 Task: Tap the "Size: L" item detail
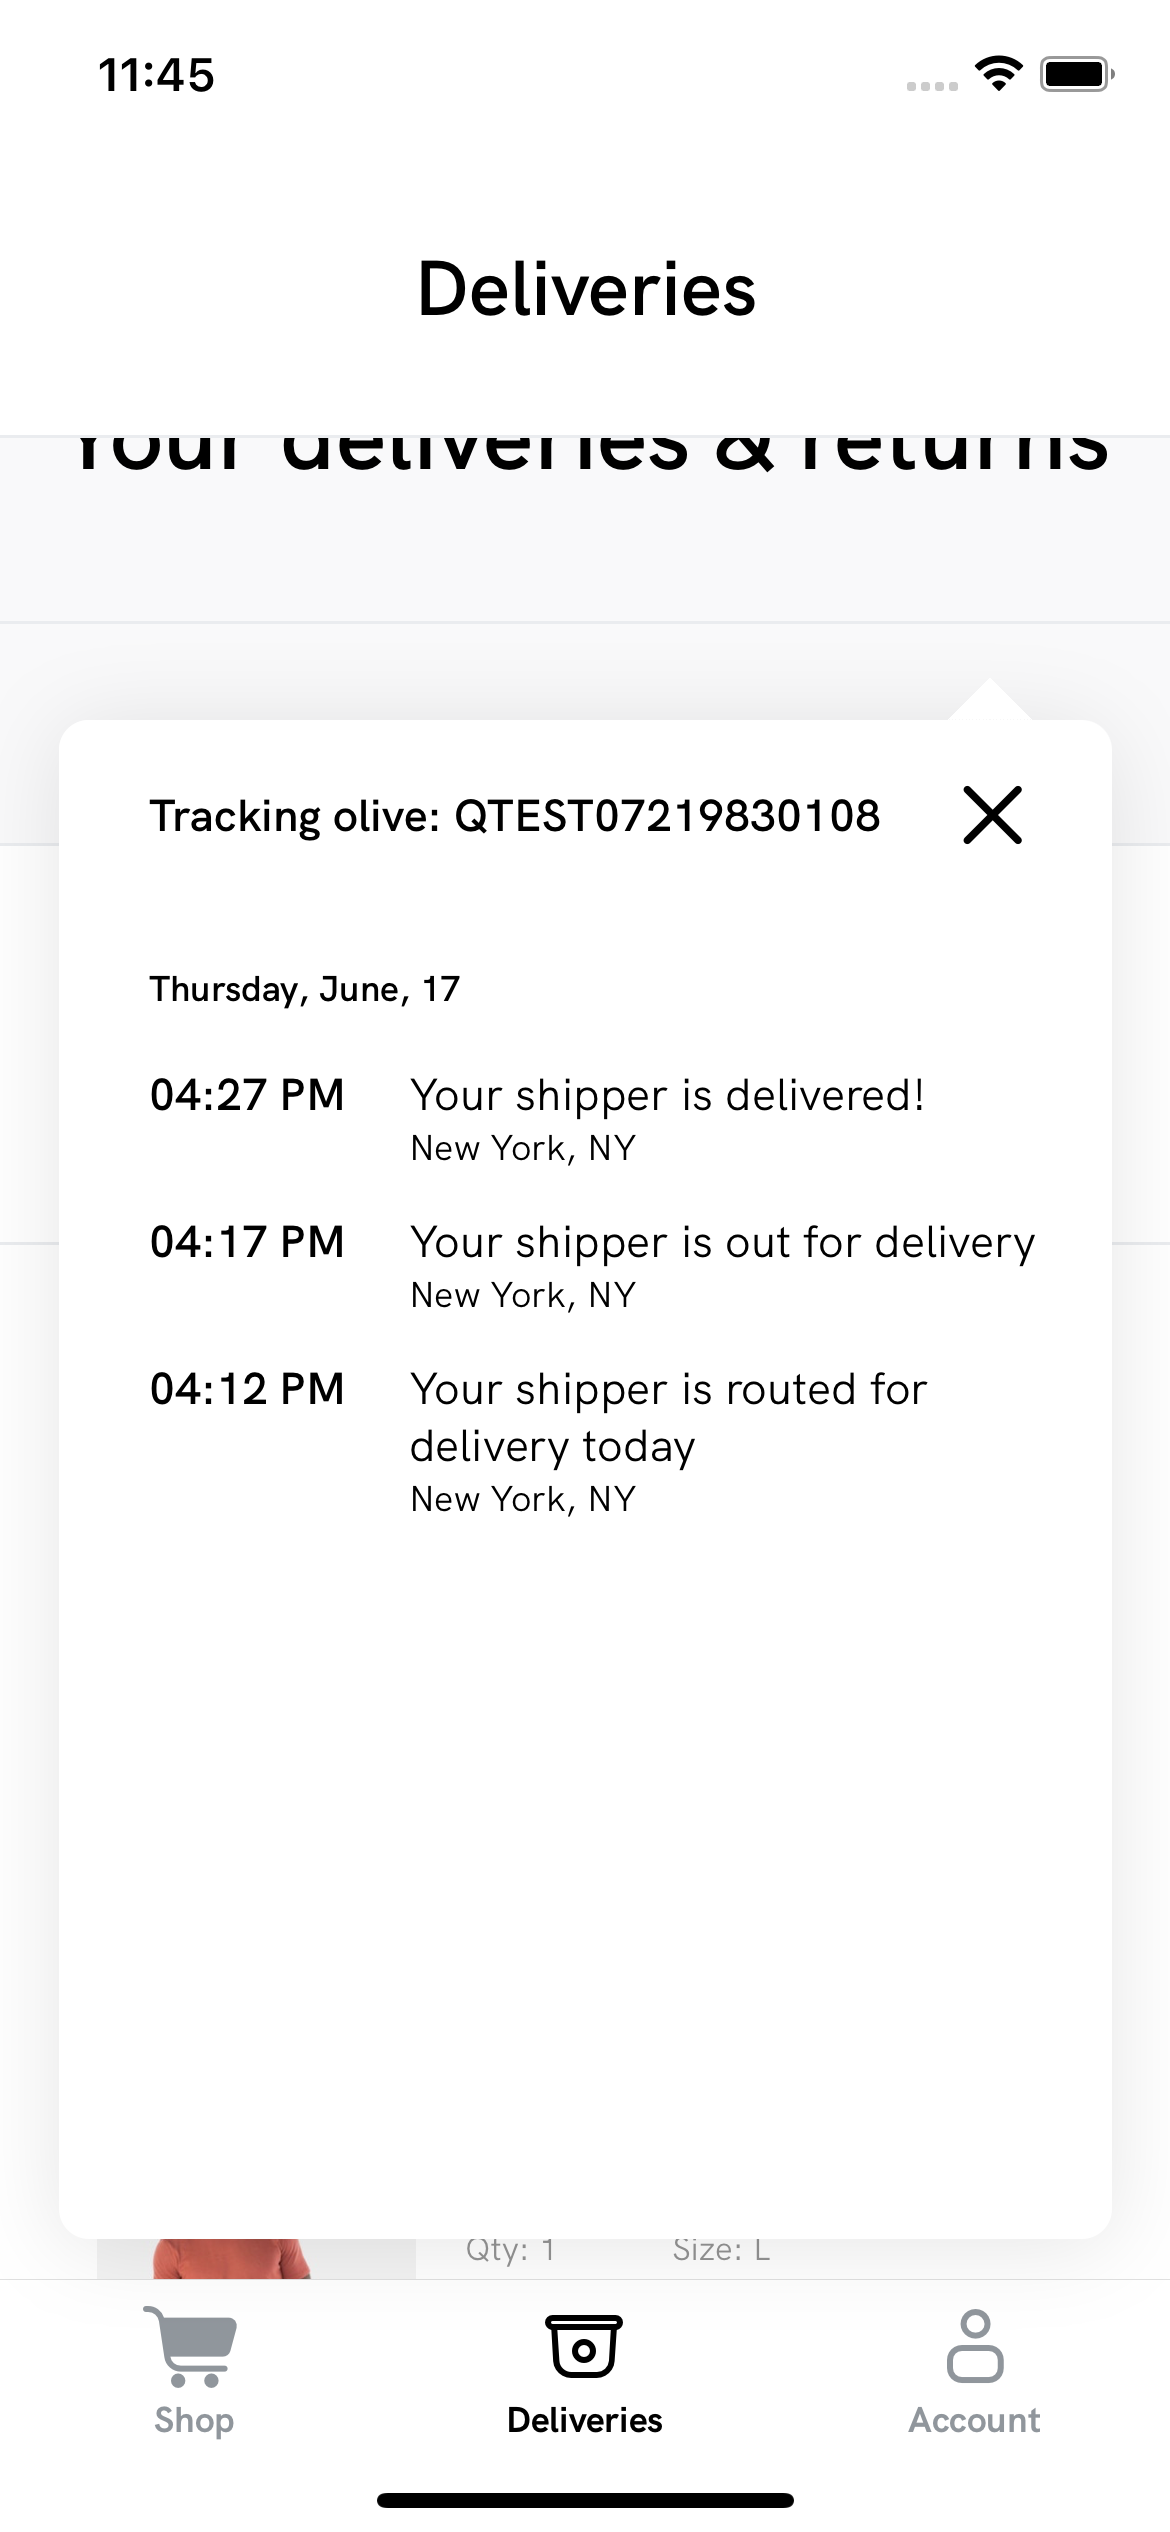[x=721, y=2250]
